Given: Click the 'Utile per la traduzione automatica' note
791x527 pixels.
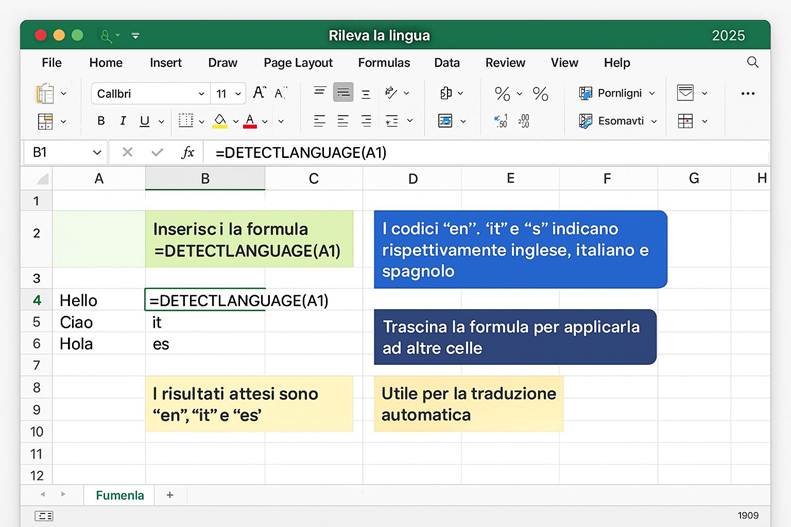Looking at the screenshot, I should [x=469, y=403].
